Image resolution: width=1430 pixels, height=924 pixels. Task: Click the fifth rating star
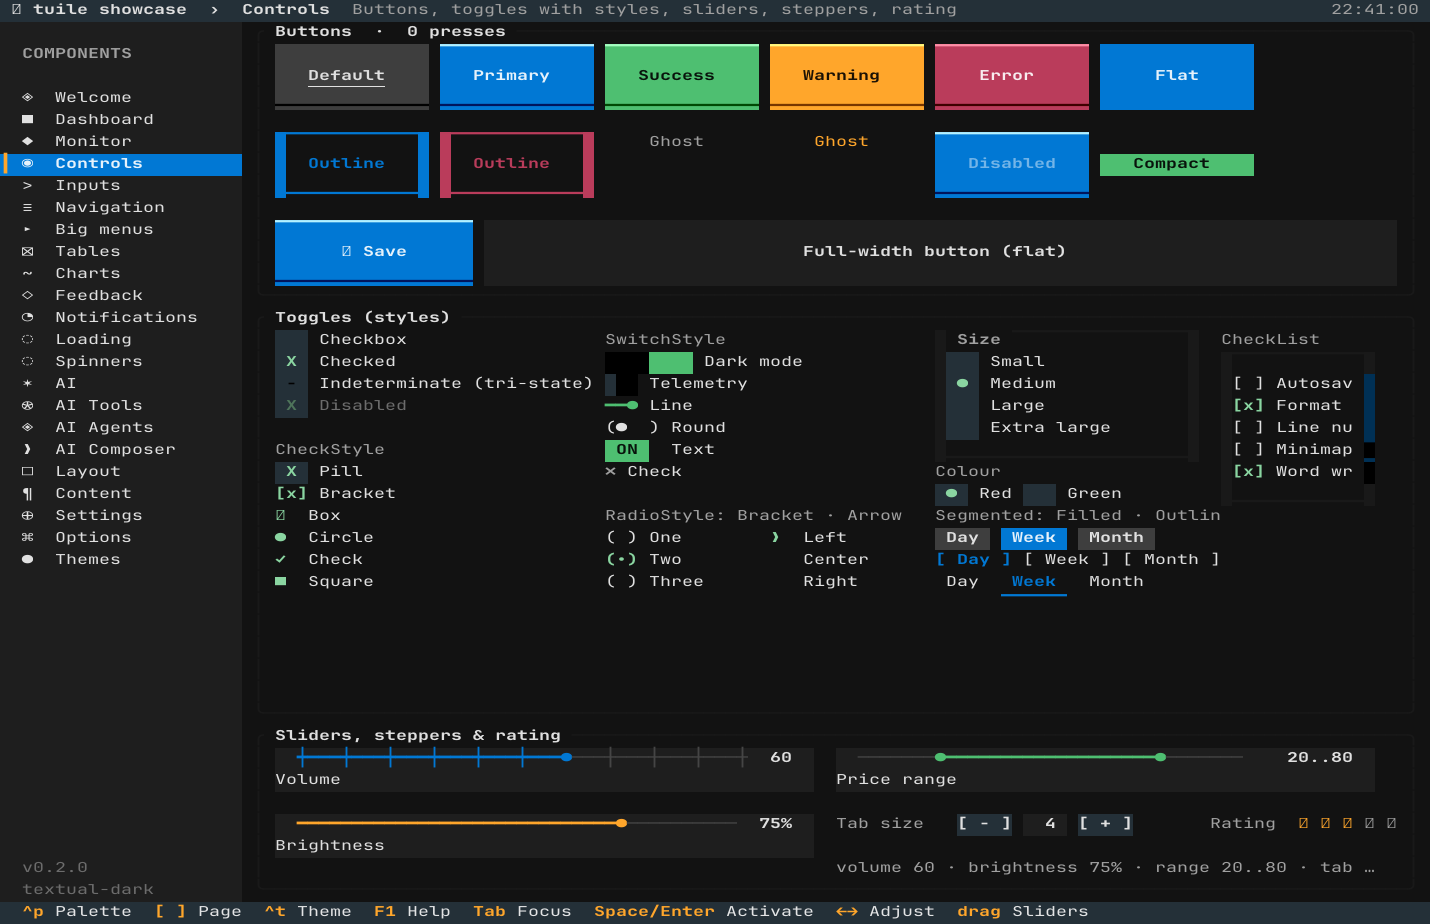pos(1391,823)
